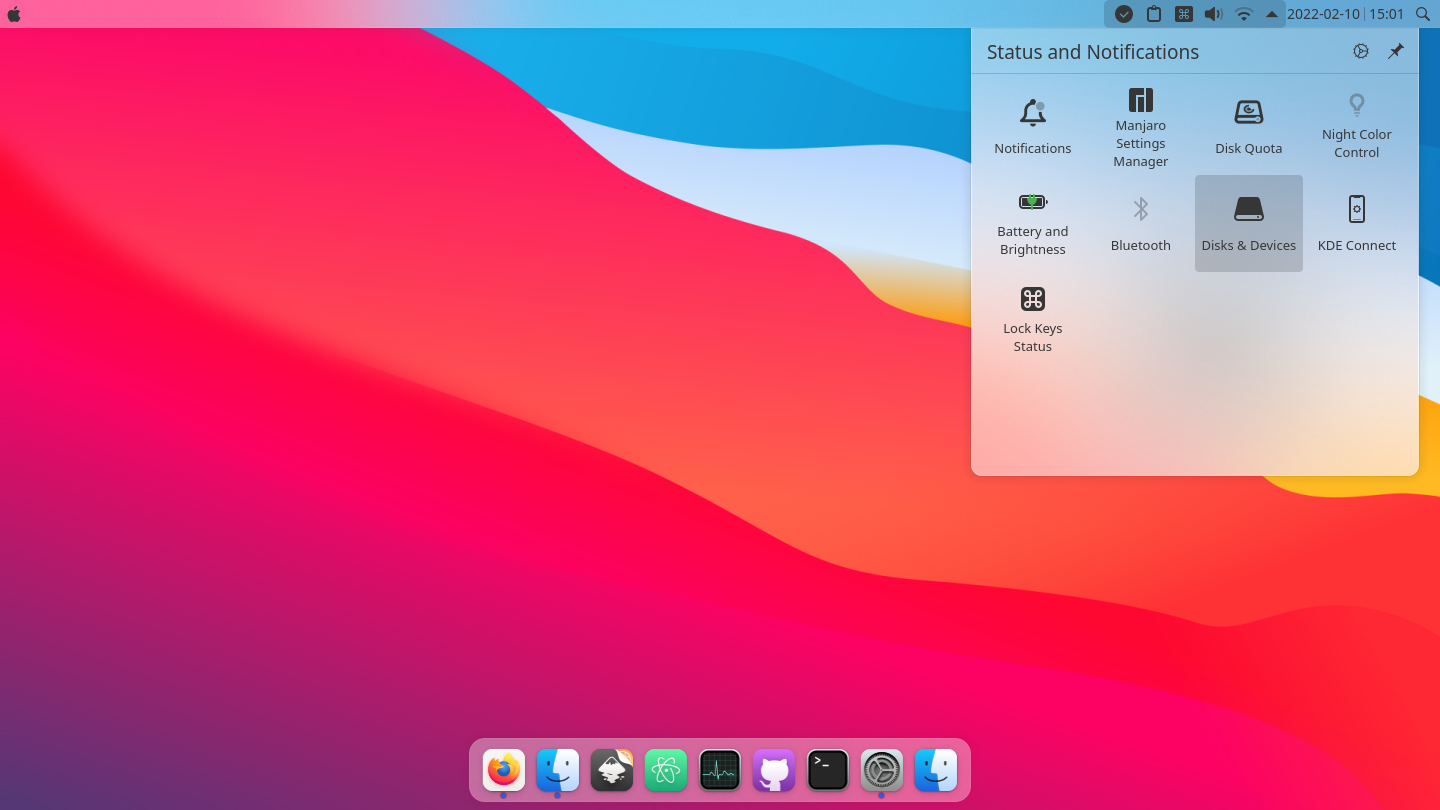The height and width of the screenshot is (810, 1440).
Task: Open the clipboard tray icon
Action: pos(1154,14)
